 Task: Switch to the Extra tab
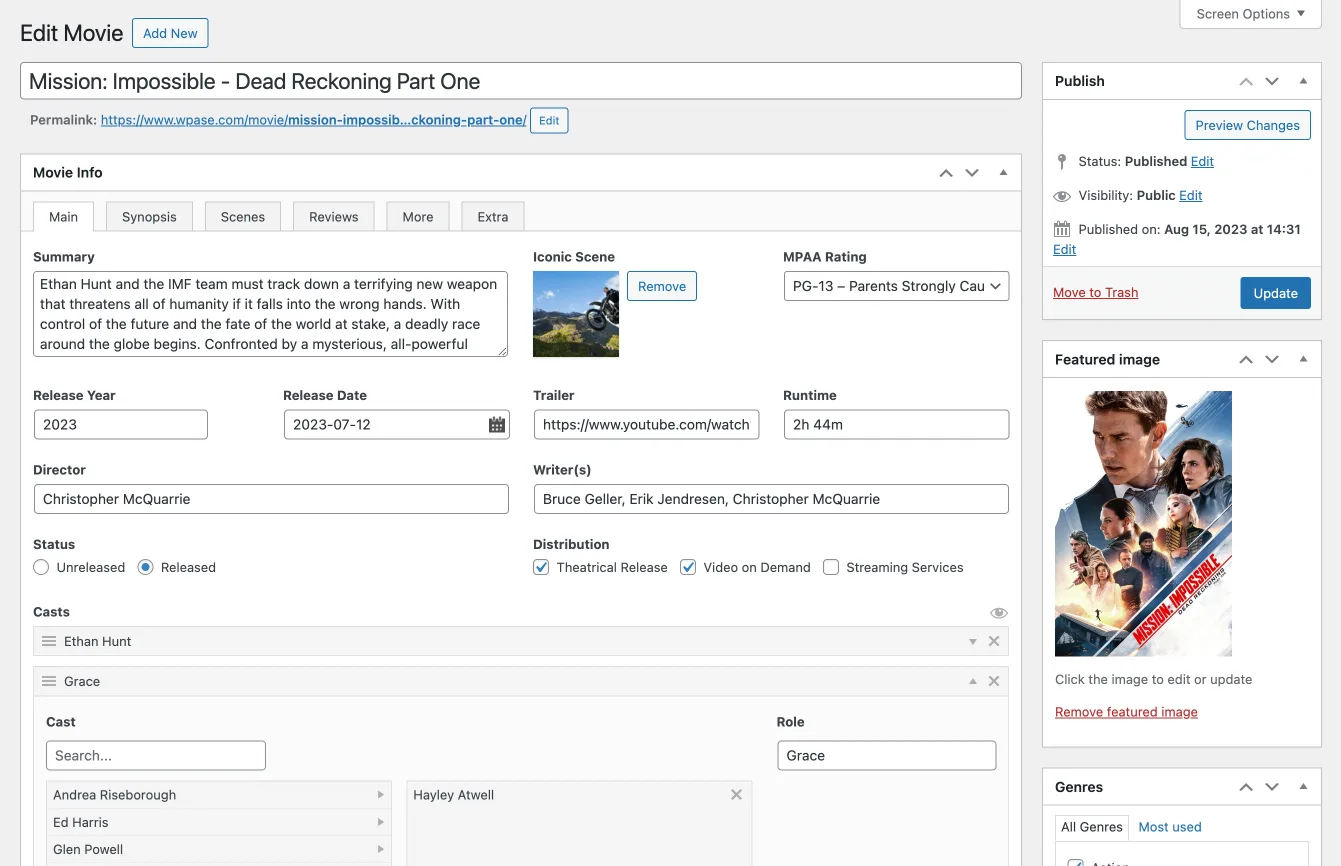(x=493, y=217)
